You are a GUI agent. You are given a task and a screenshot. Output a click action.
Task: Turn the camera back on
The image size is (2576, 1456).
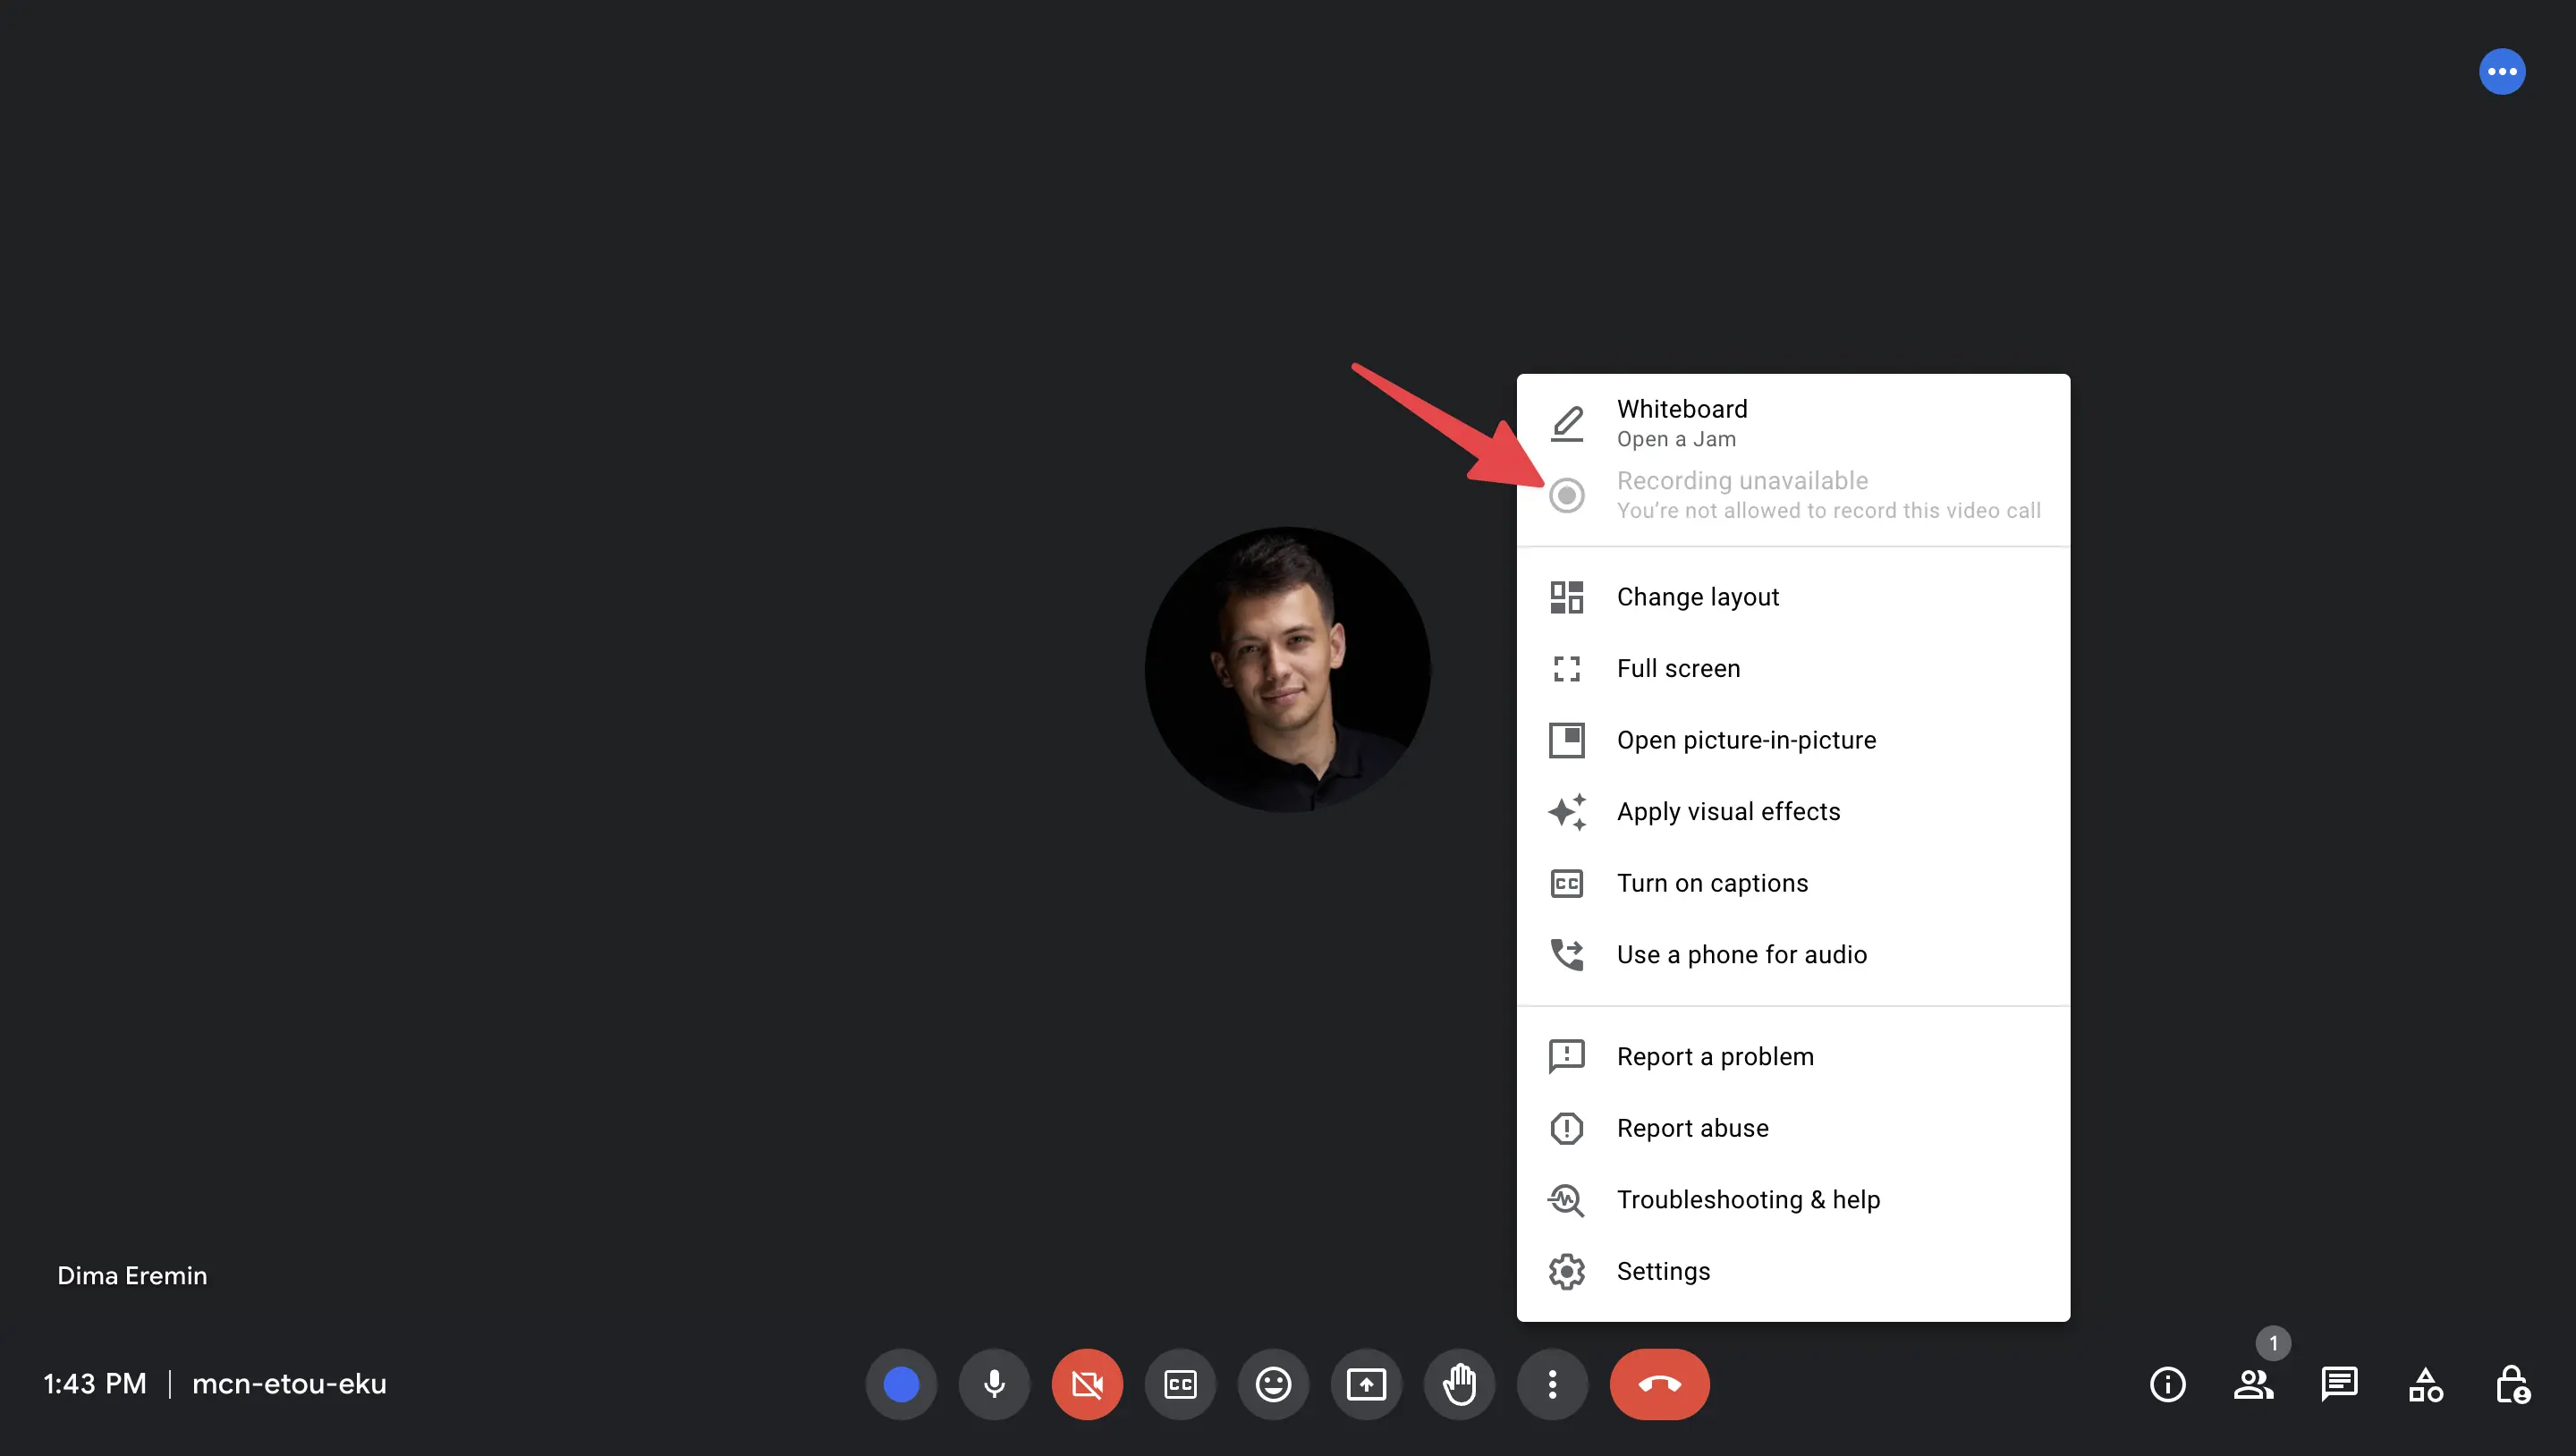(x=1087, y=1384)
